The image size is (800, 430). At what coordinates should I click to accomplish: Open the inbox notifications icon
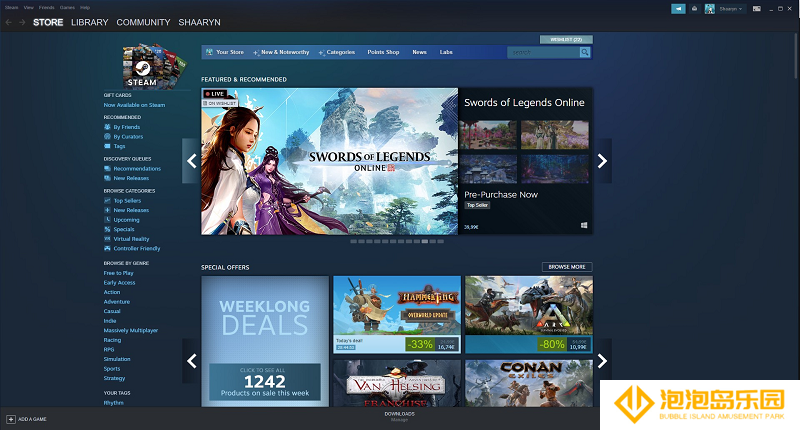click(694, 9)
